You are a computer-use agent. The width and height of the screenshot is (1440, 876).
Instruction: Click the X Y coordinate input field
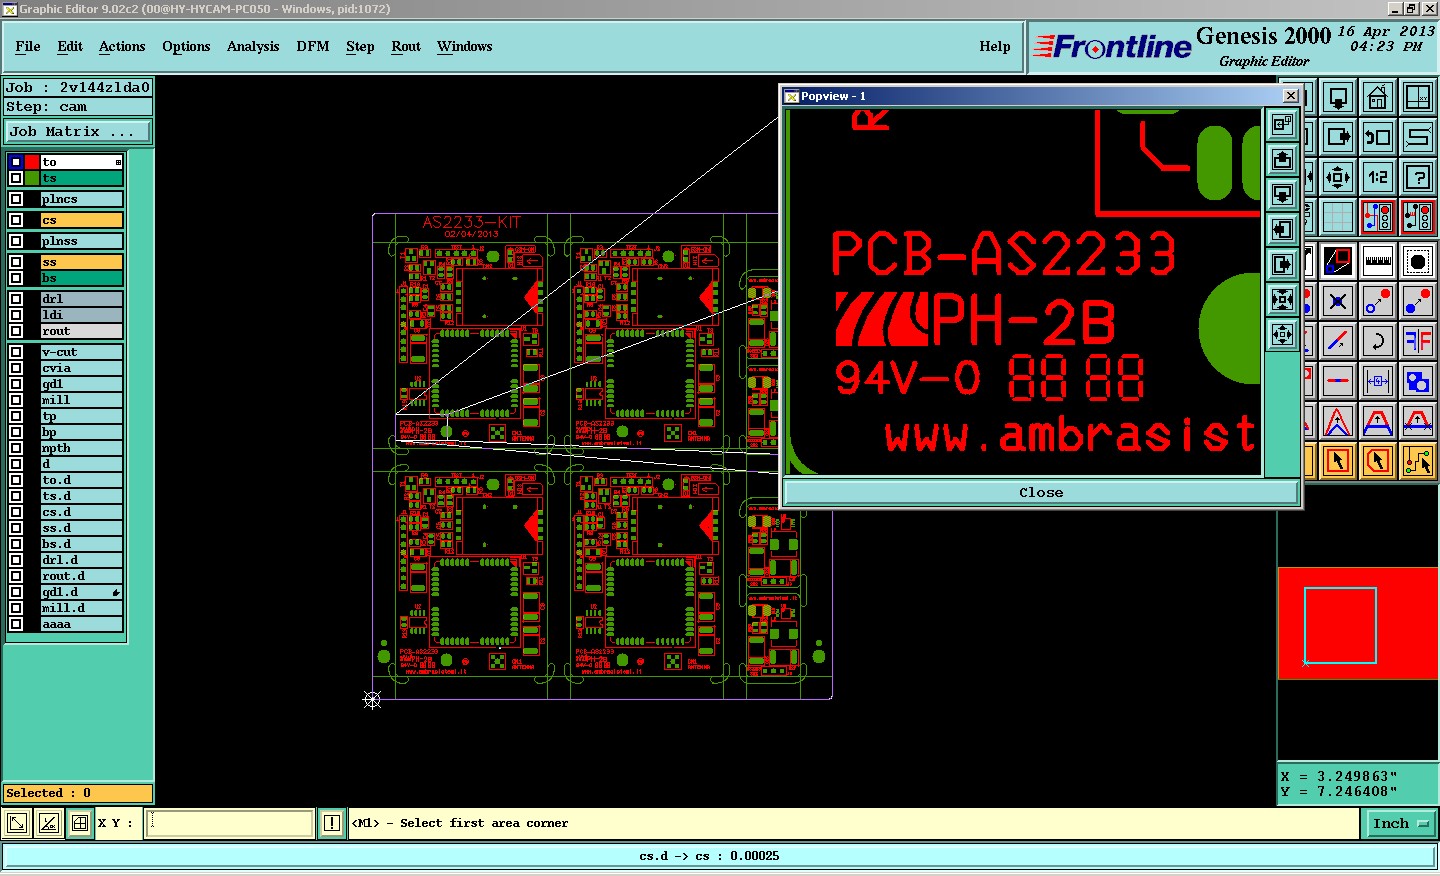click(230, 823)
